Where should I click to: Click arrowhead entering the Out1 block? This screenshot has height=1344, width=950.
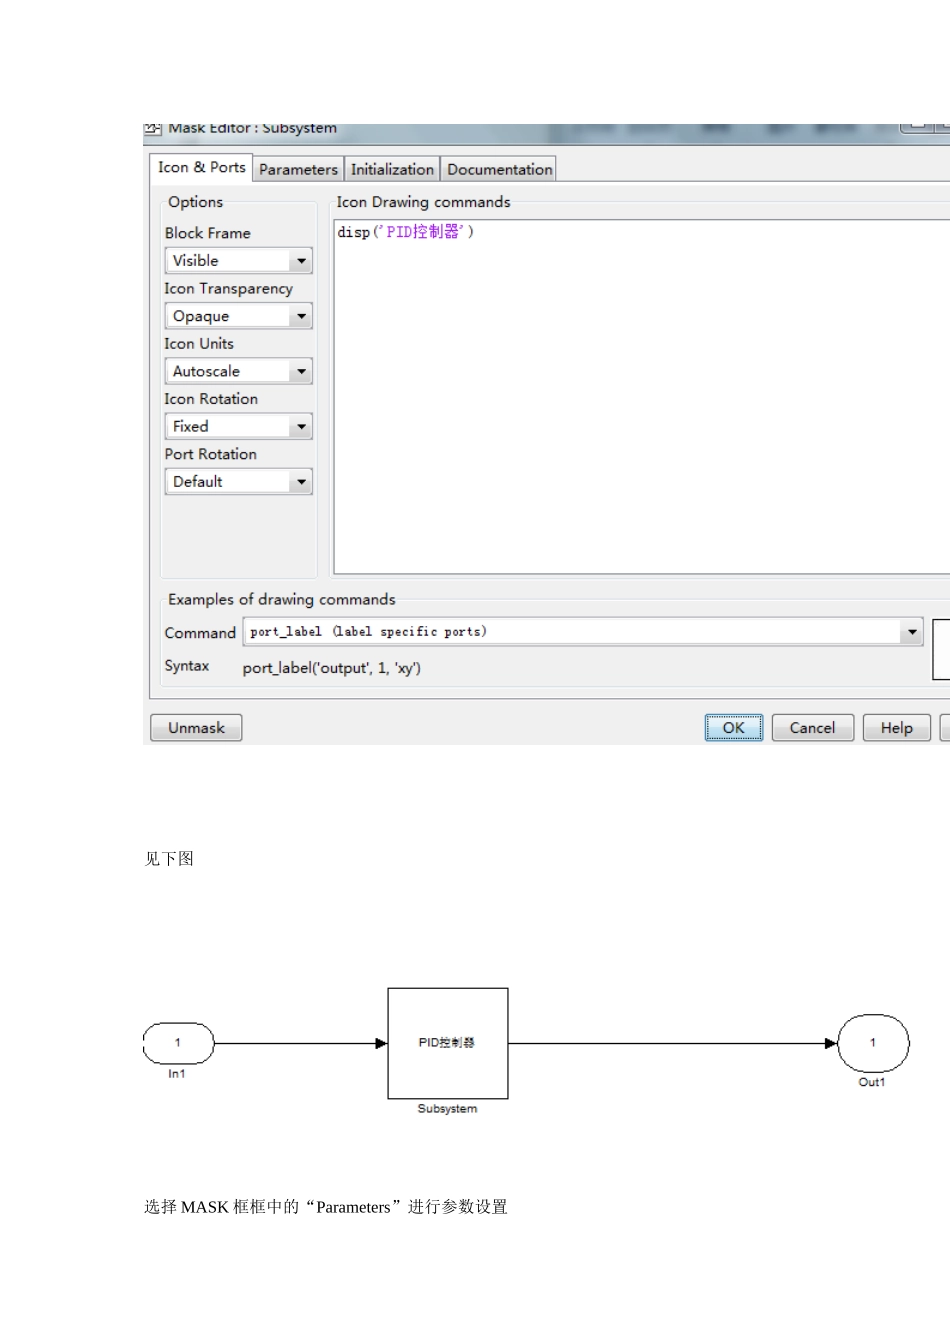[830, 1044]
